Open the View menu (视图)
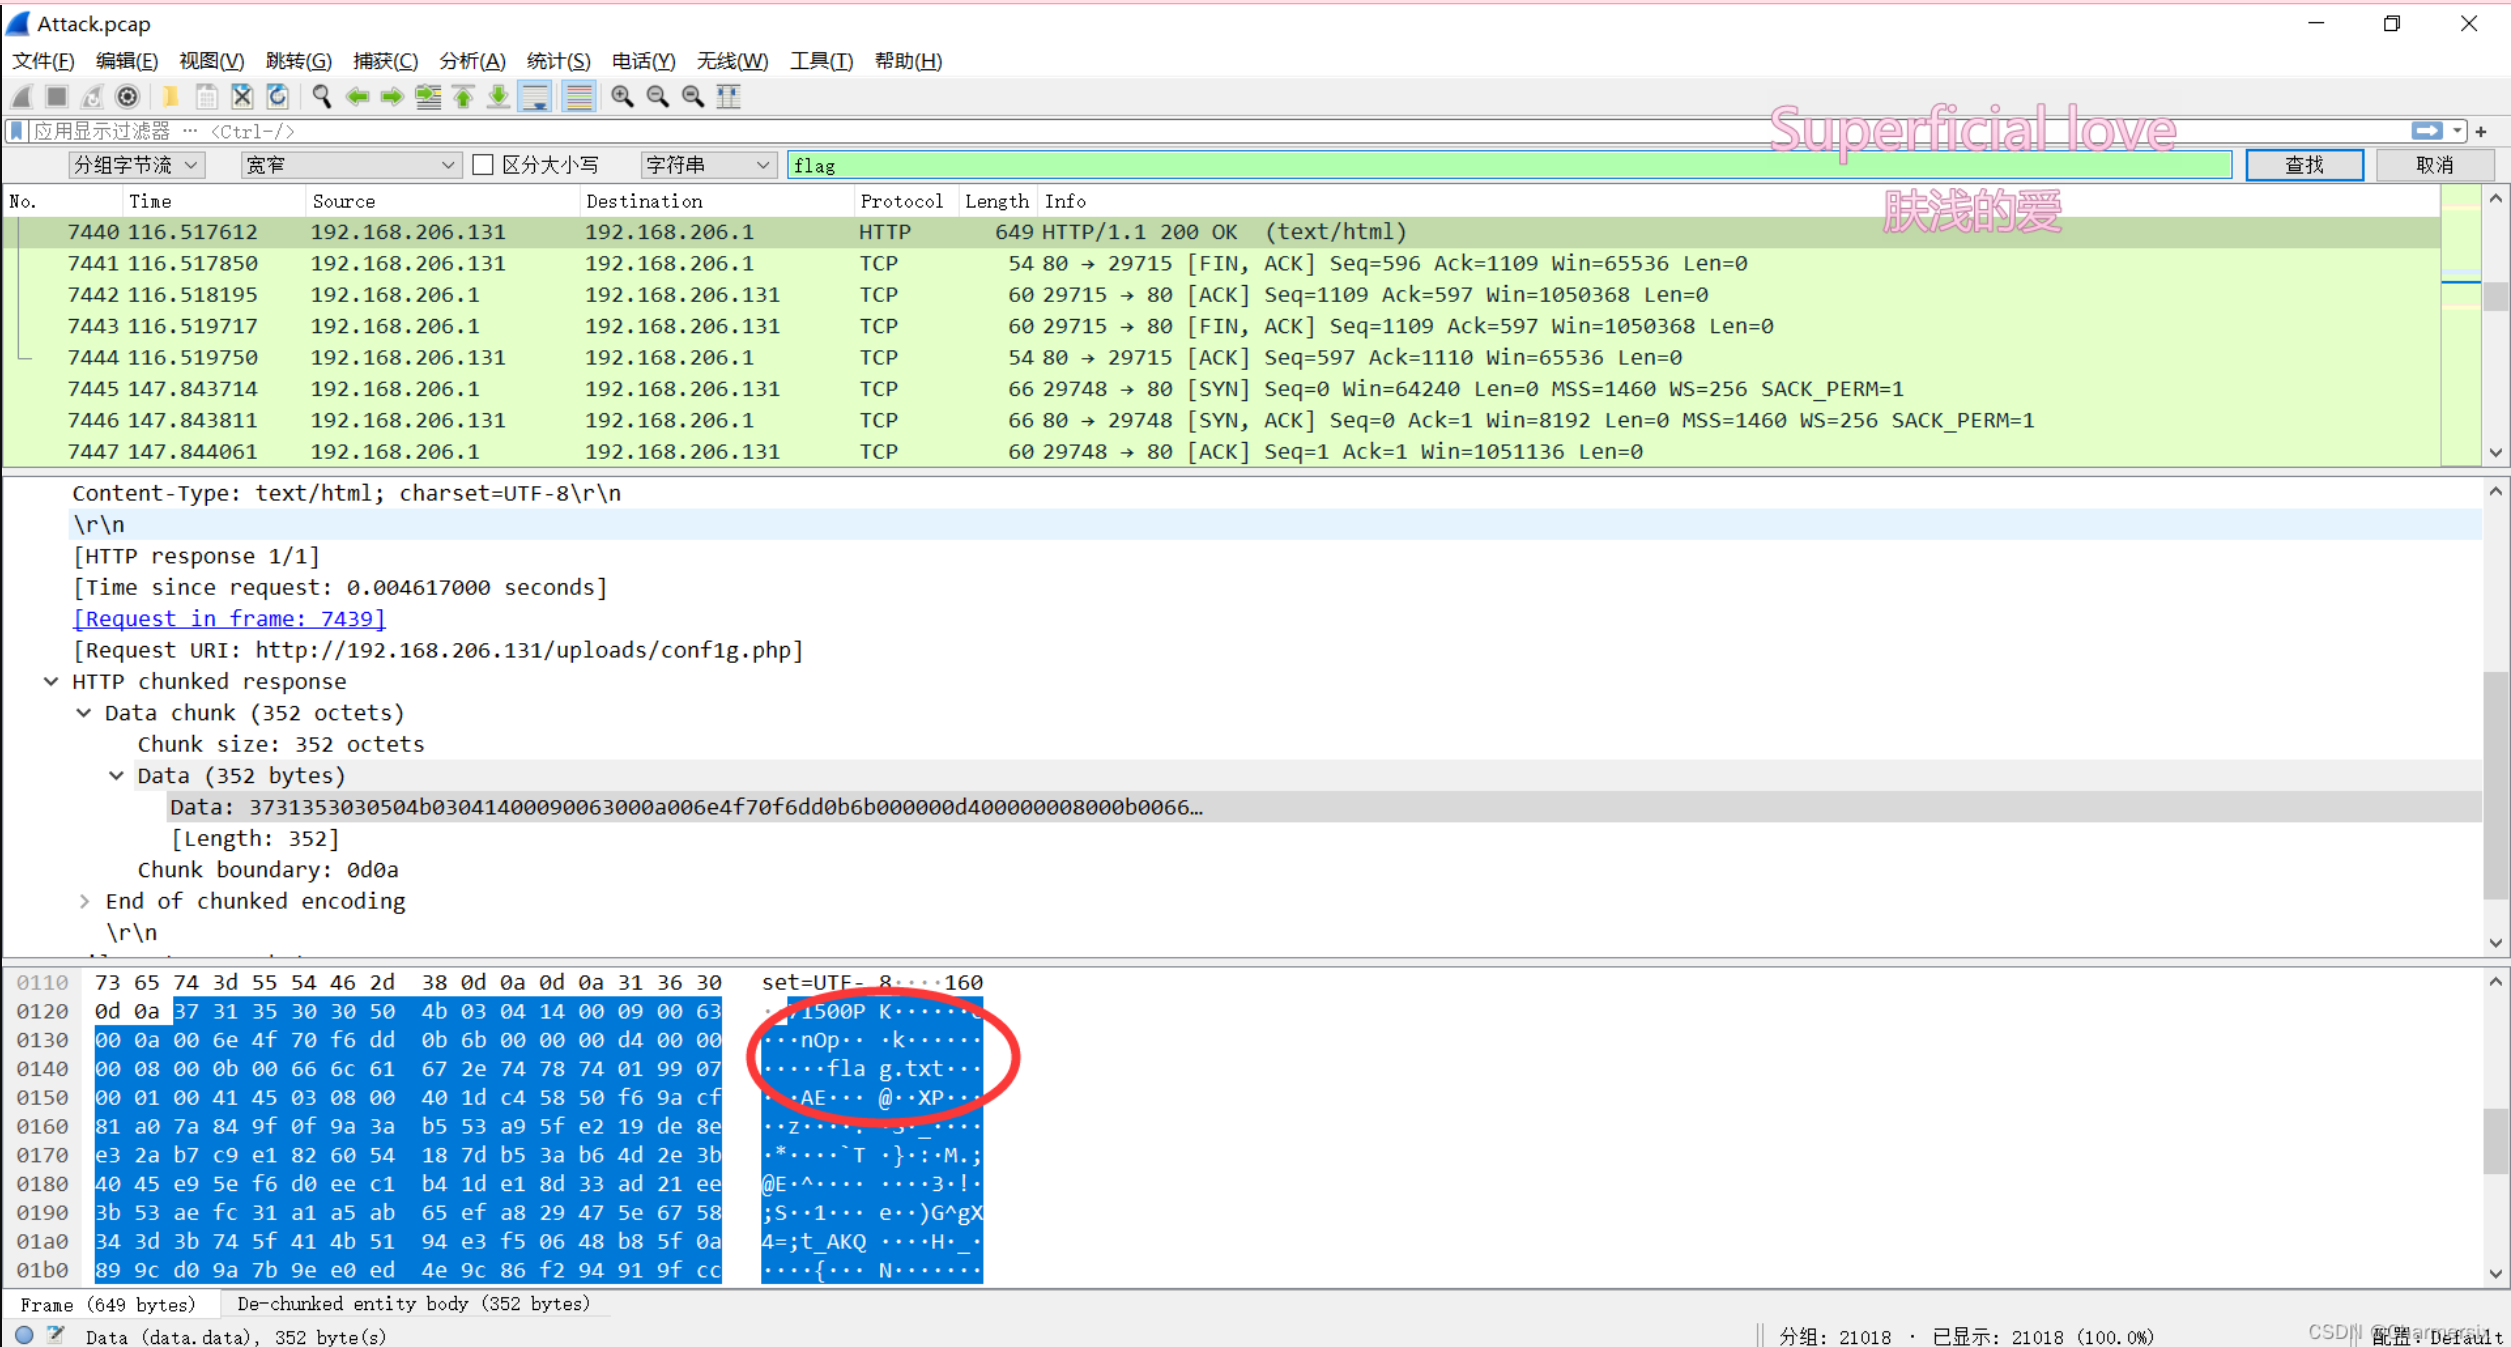Viewport: 2511px width, 1347px height. click(211, 61)
